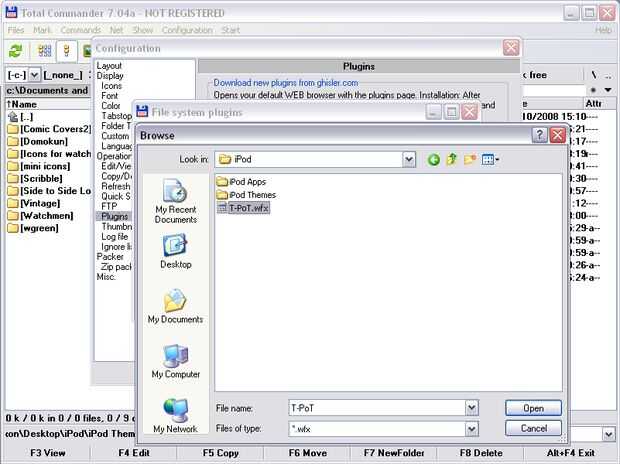Open the [wgreen] folder
Viewport: 620px width, 464px height.
33,228
